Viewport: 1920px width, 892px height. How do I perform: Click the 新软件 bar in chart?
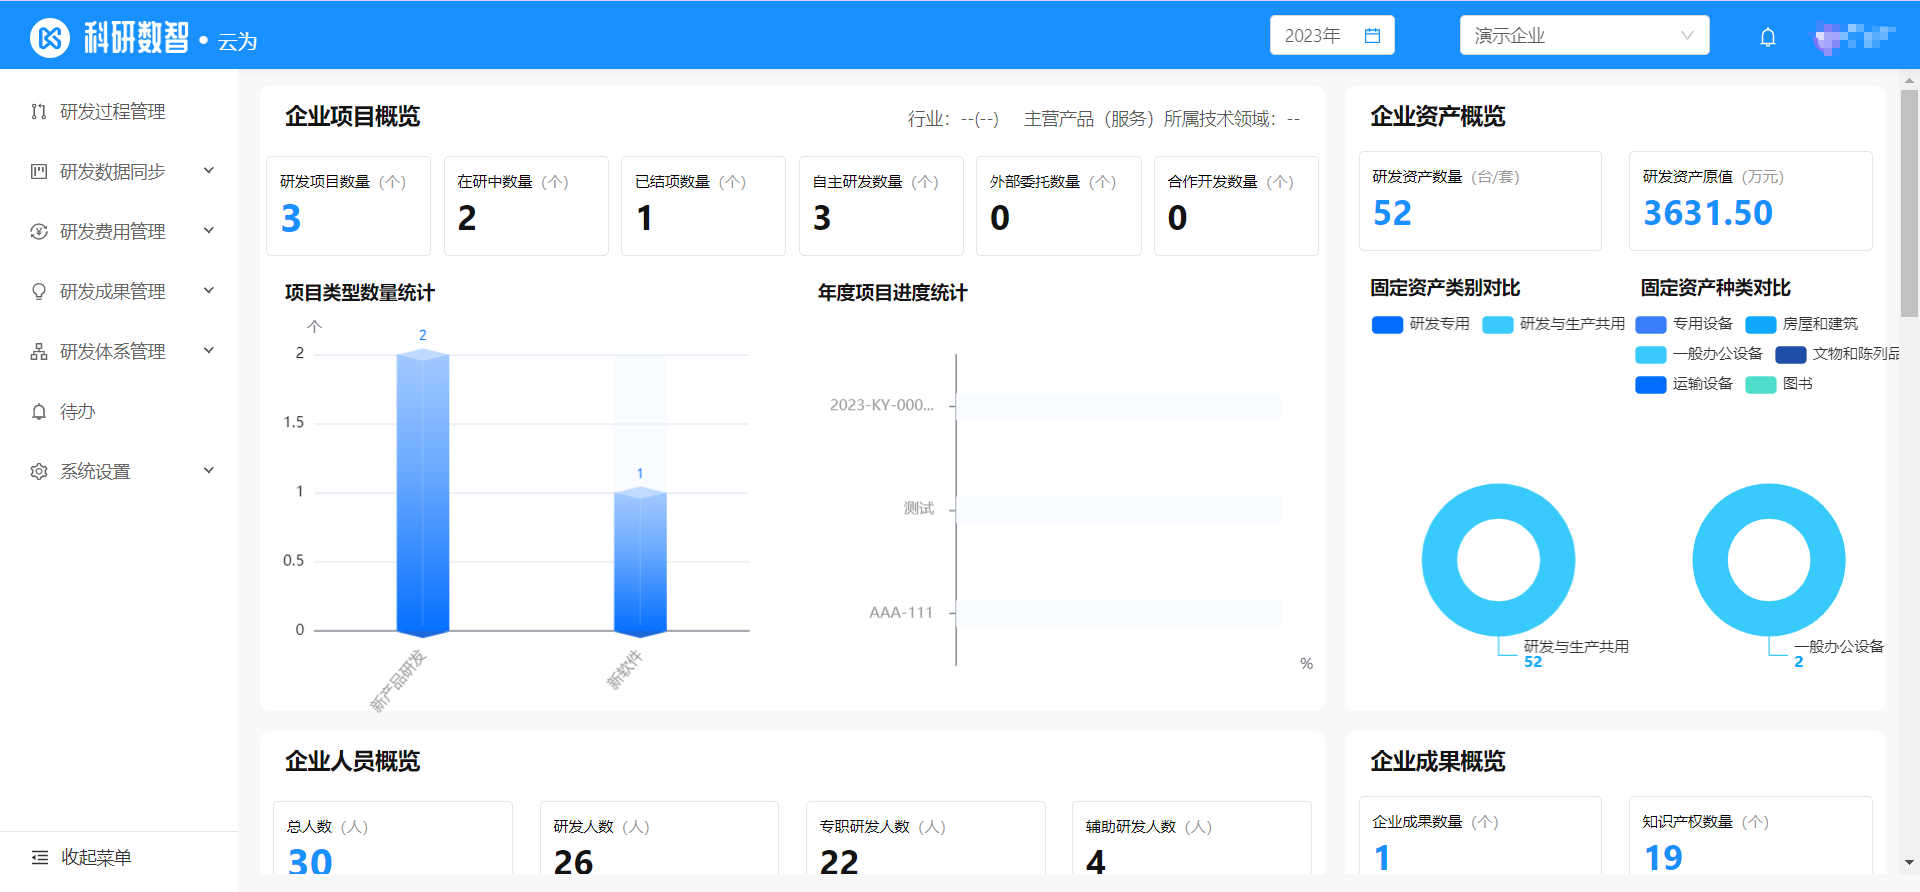click(640, 562)
